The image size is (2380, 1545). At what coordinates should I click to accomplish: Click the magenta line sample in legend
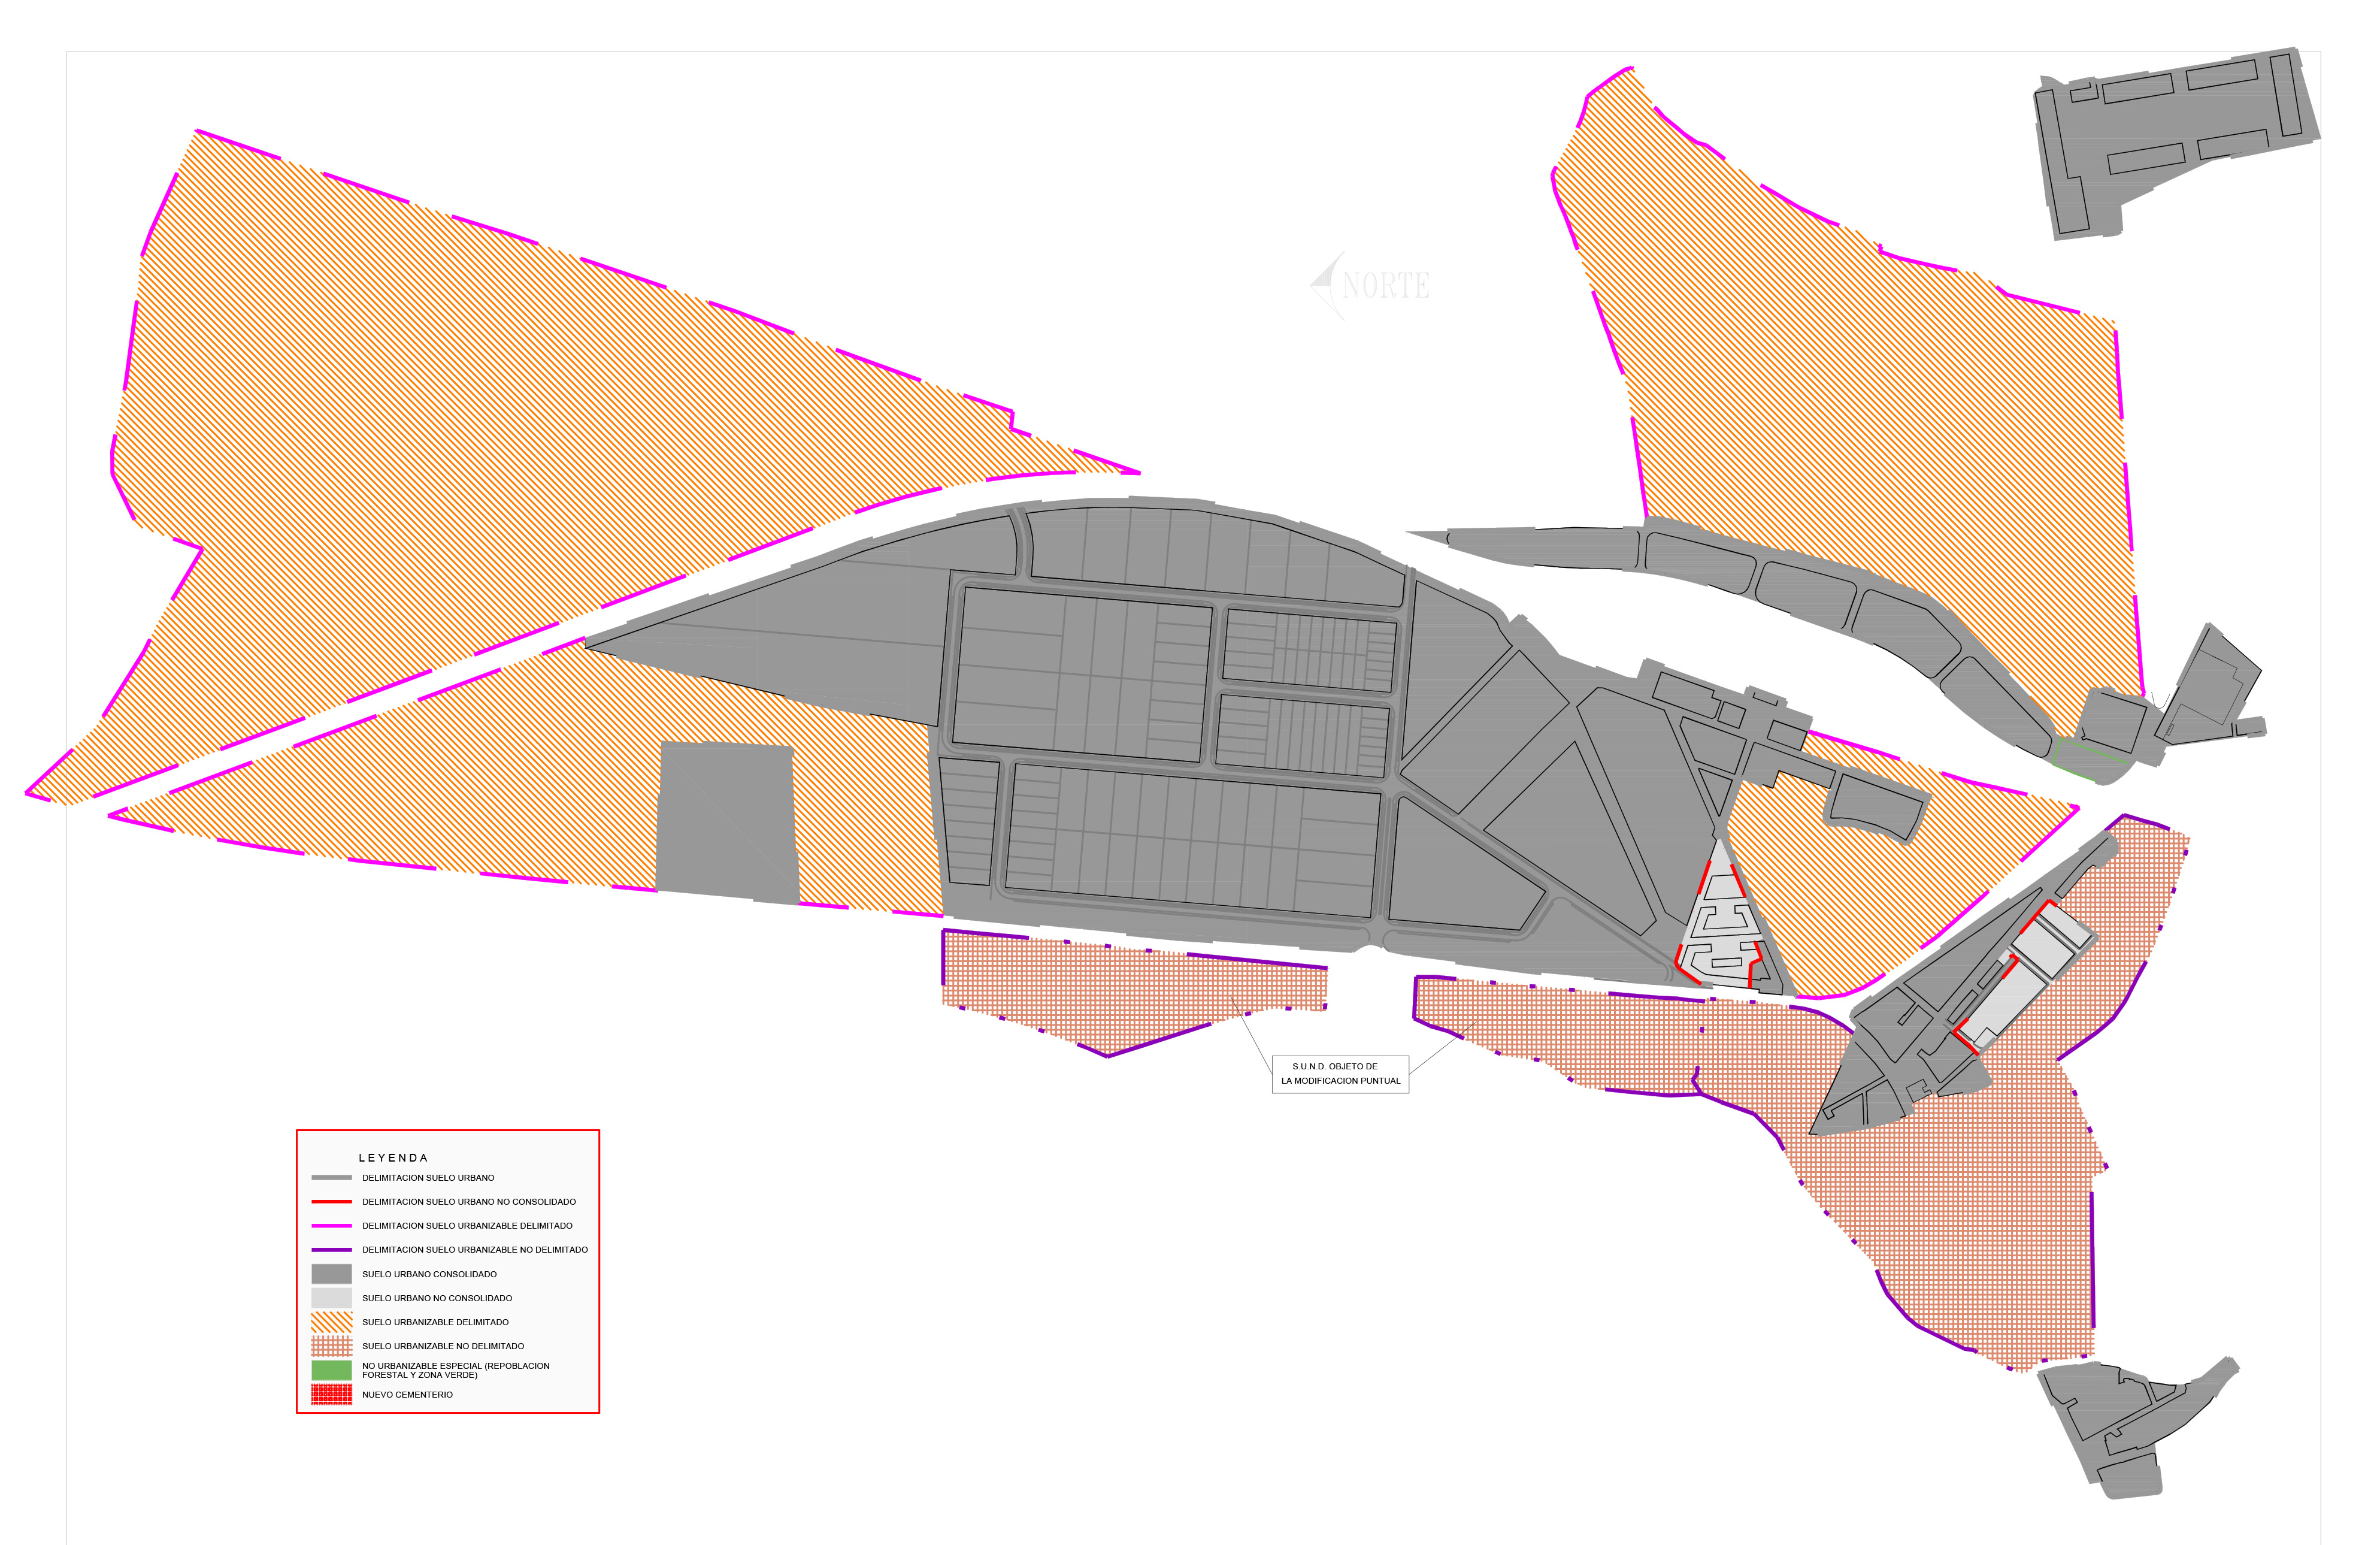[x=331, y=1226]
